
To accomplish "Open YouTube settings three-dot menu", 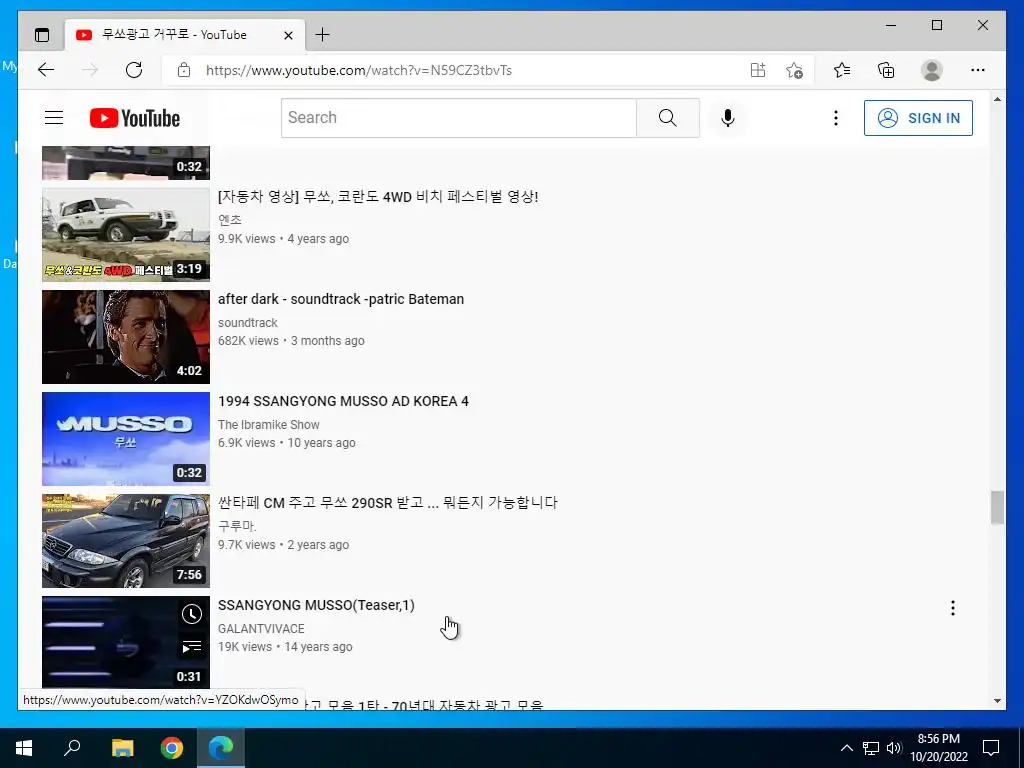I will pyautogui.click(x=835, y=118).
